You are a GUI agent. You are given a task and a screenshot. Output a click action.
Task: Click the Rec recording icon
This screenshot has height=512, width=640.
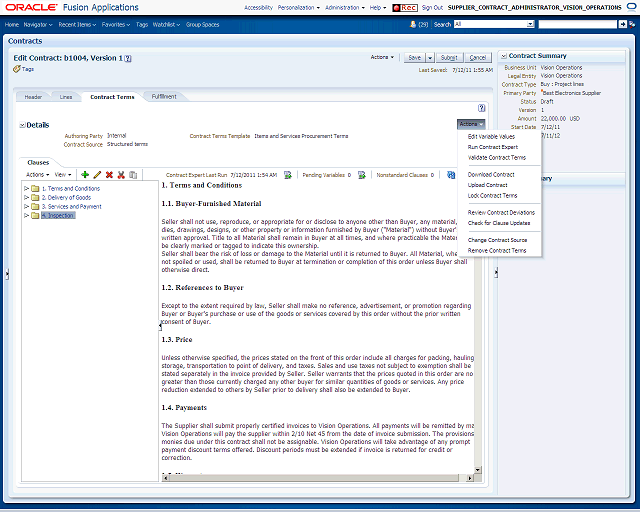(x=404, y=7)
